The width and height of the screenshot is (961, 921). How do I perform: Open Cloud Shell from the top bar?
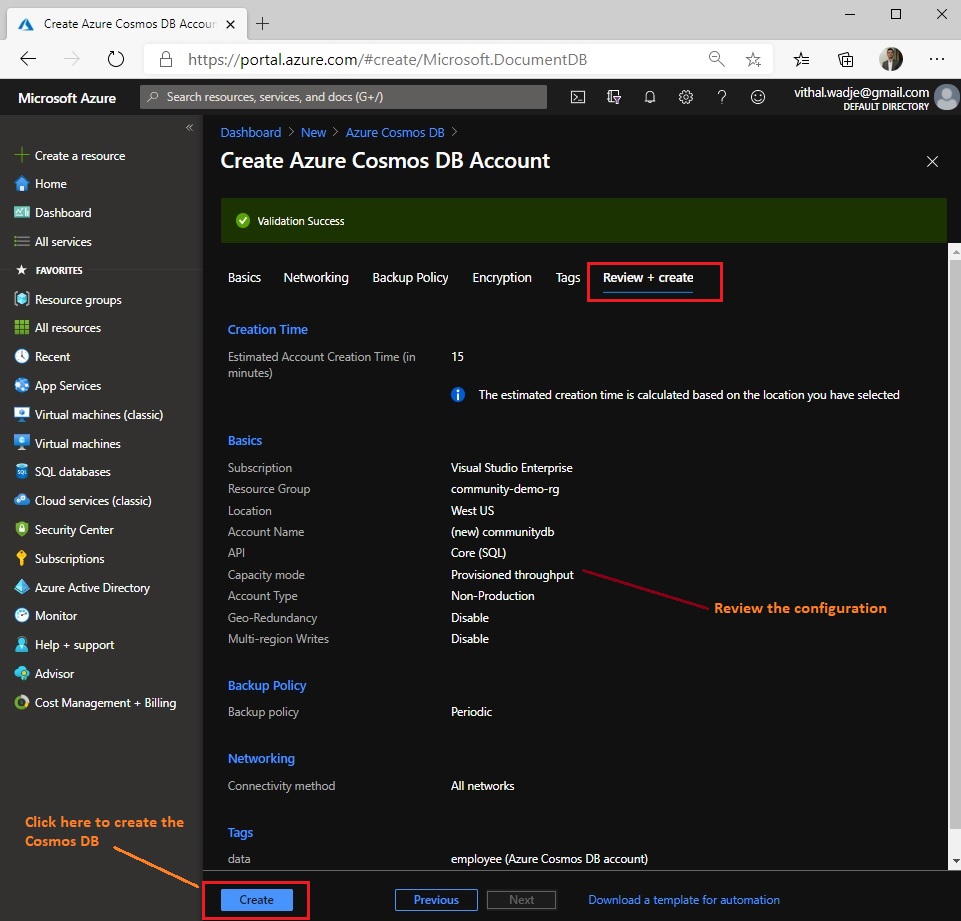coord(577,97)
